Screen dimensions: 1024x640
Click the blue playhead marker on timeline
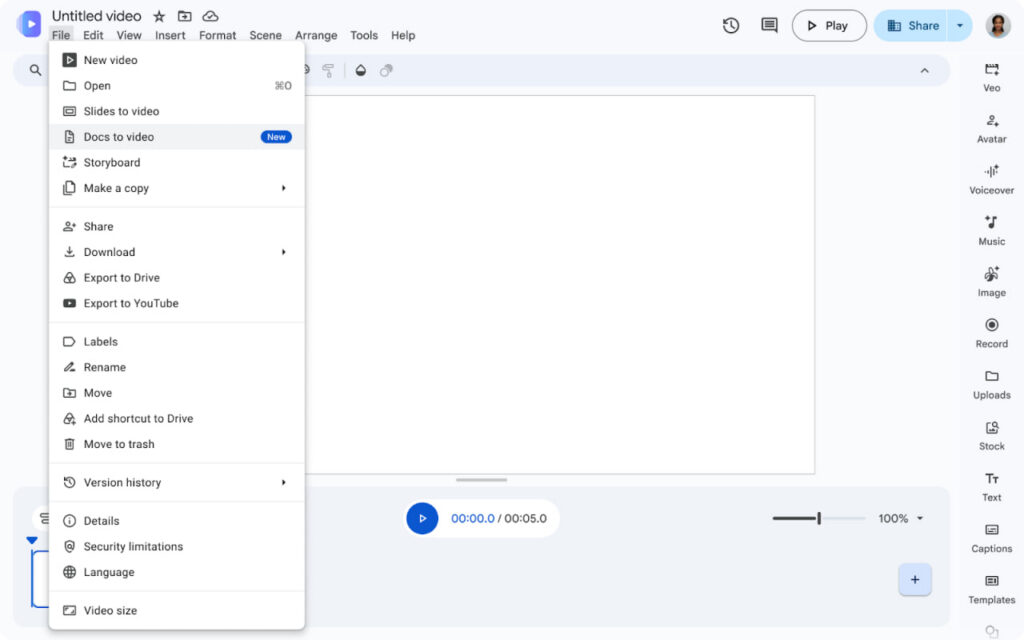point(32,540)
